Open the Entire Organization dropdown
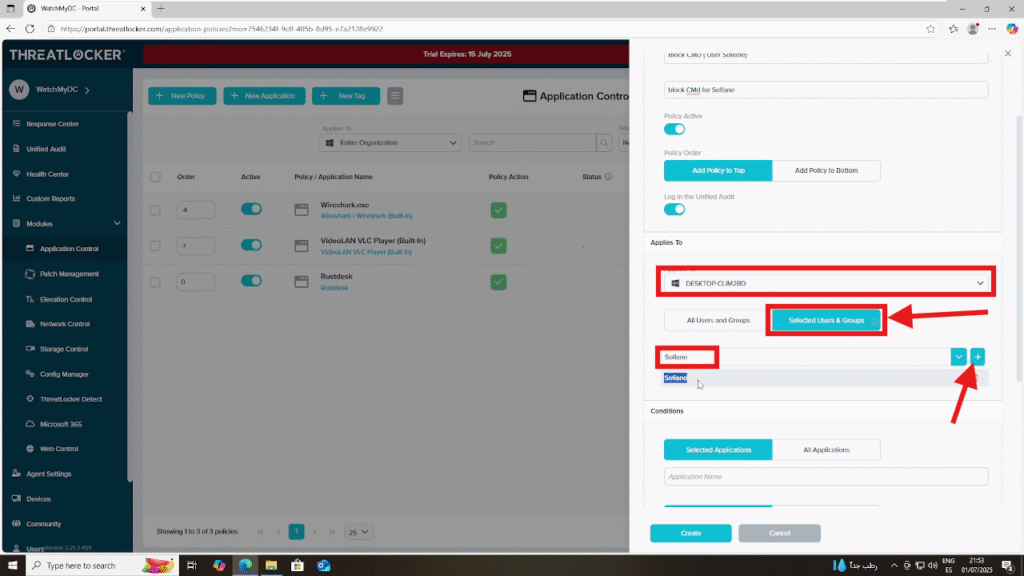This screenshot has width=1024, height=576. [x=390, y=142]
